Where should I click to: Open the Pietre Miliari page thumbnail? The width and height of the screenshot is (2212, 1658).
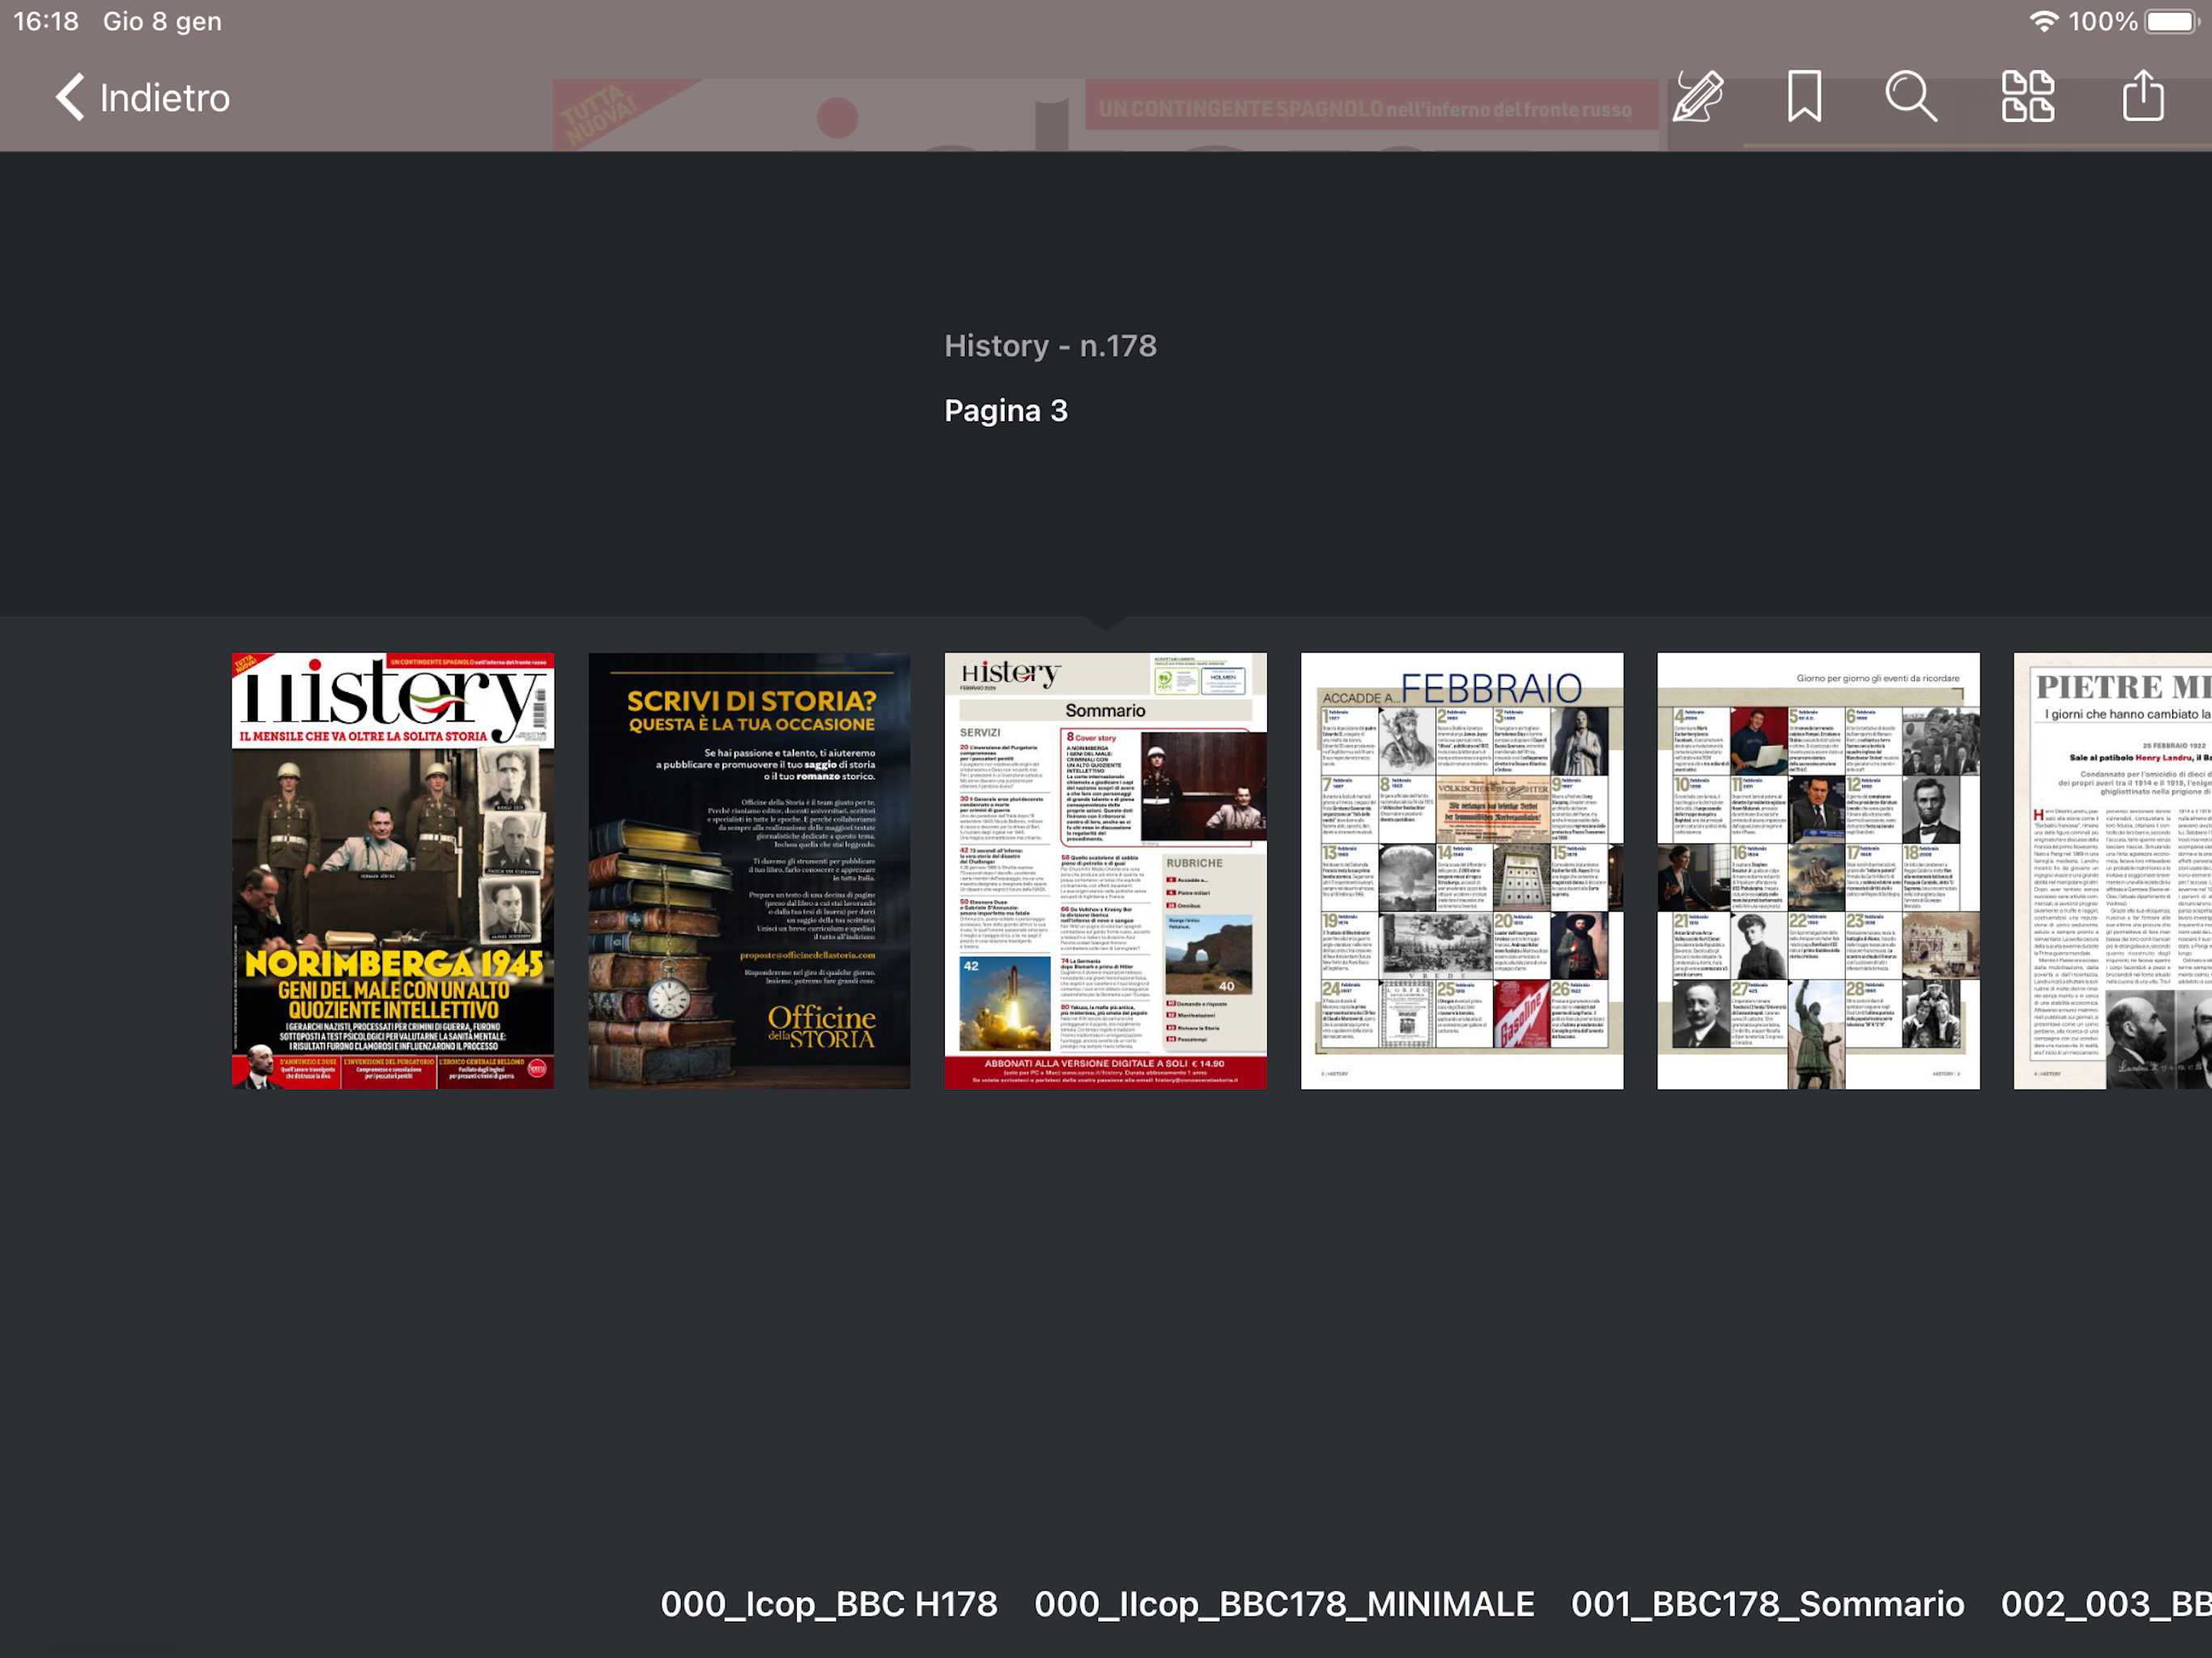2112,871
